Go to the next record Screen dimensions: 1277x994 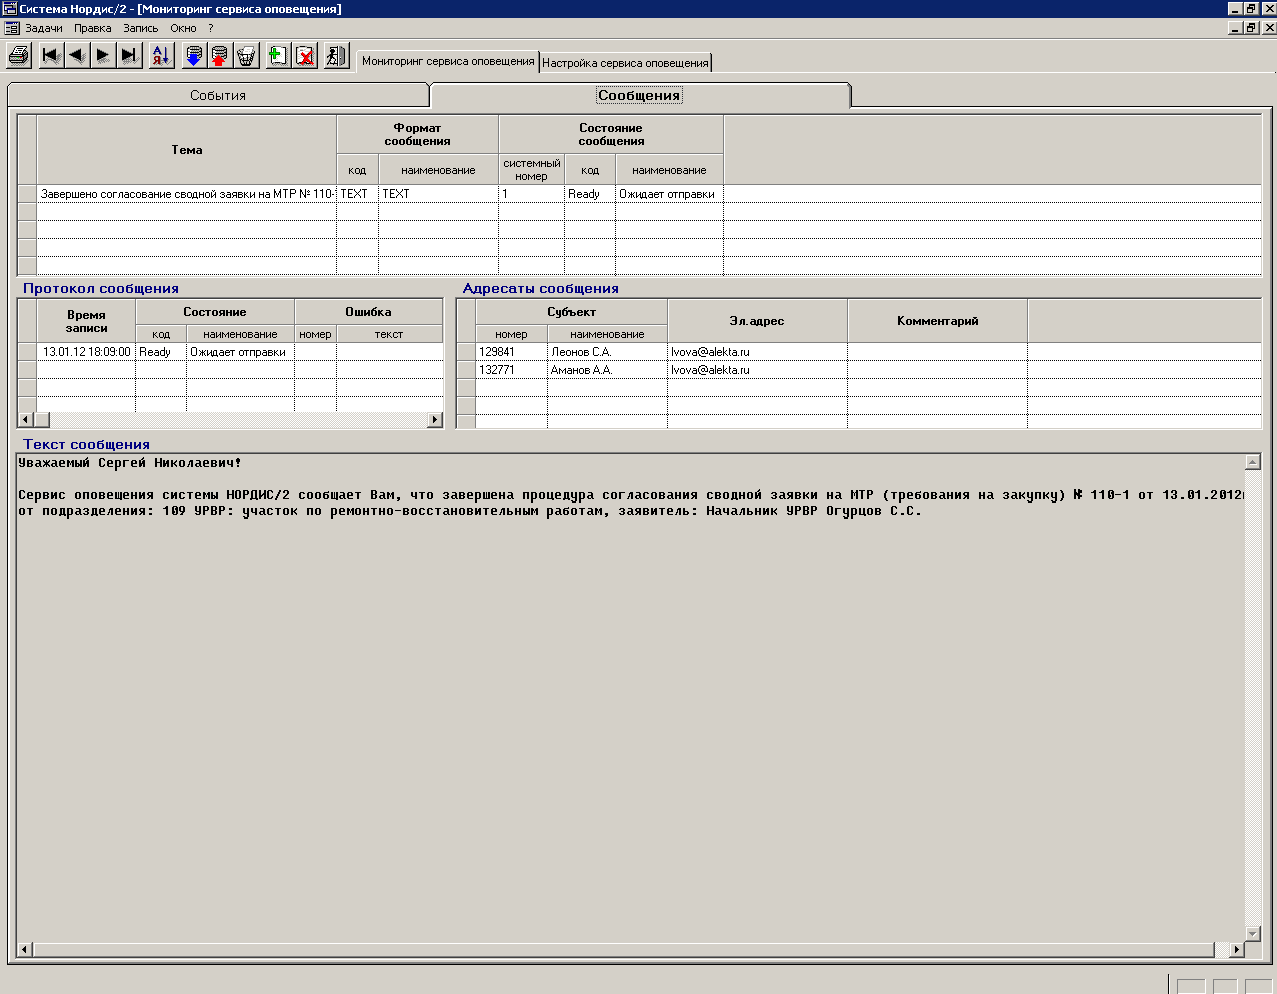tap(103, 56)
